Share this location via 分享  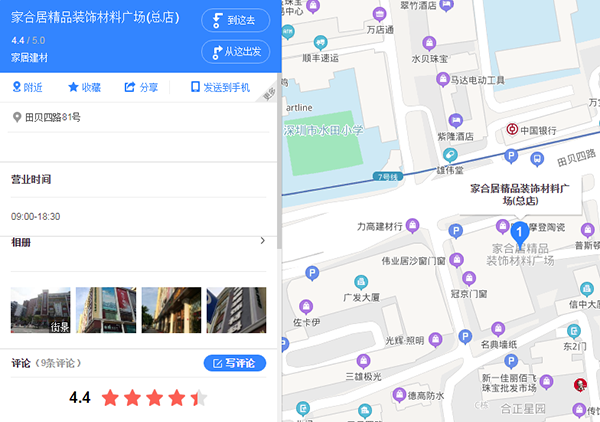pos(141,88)
